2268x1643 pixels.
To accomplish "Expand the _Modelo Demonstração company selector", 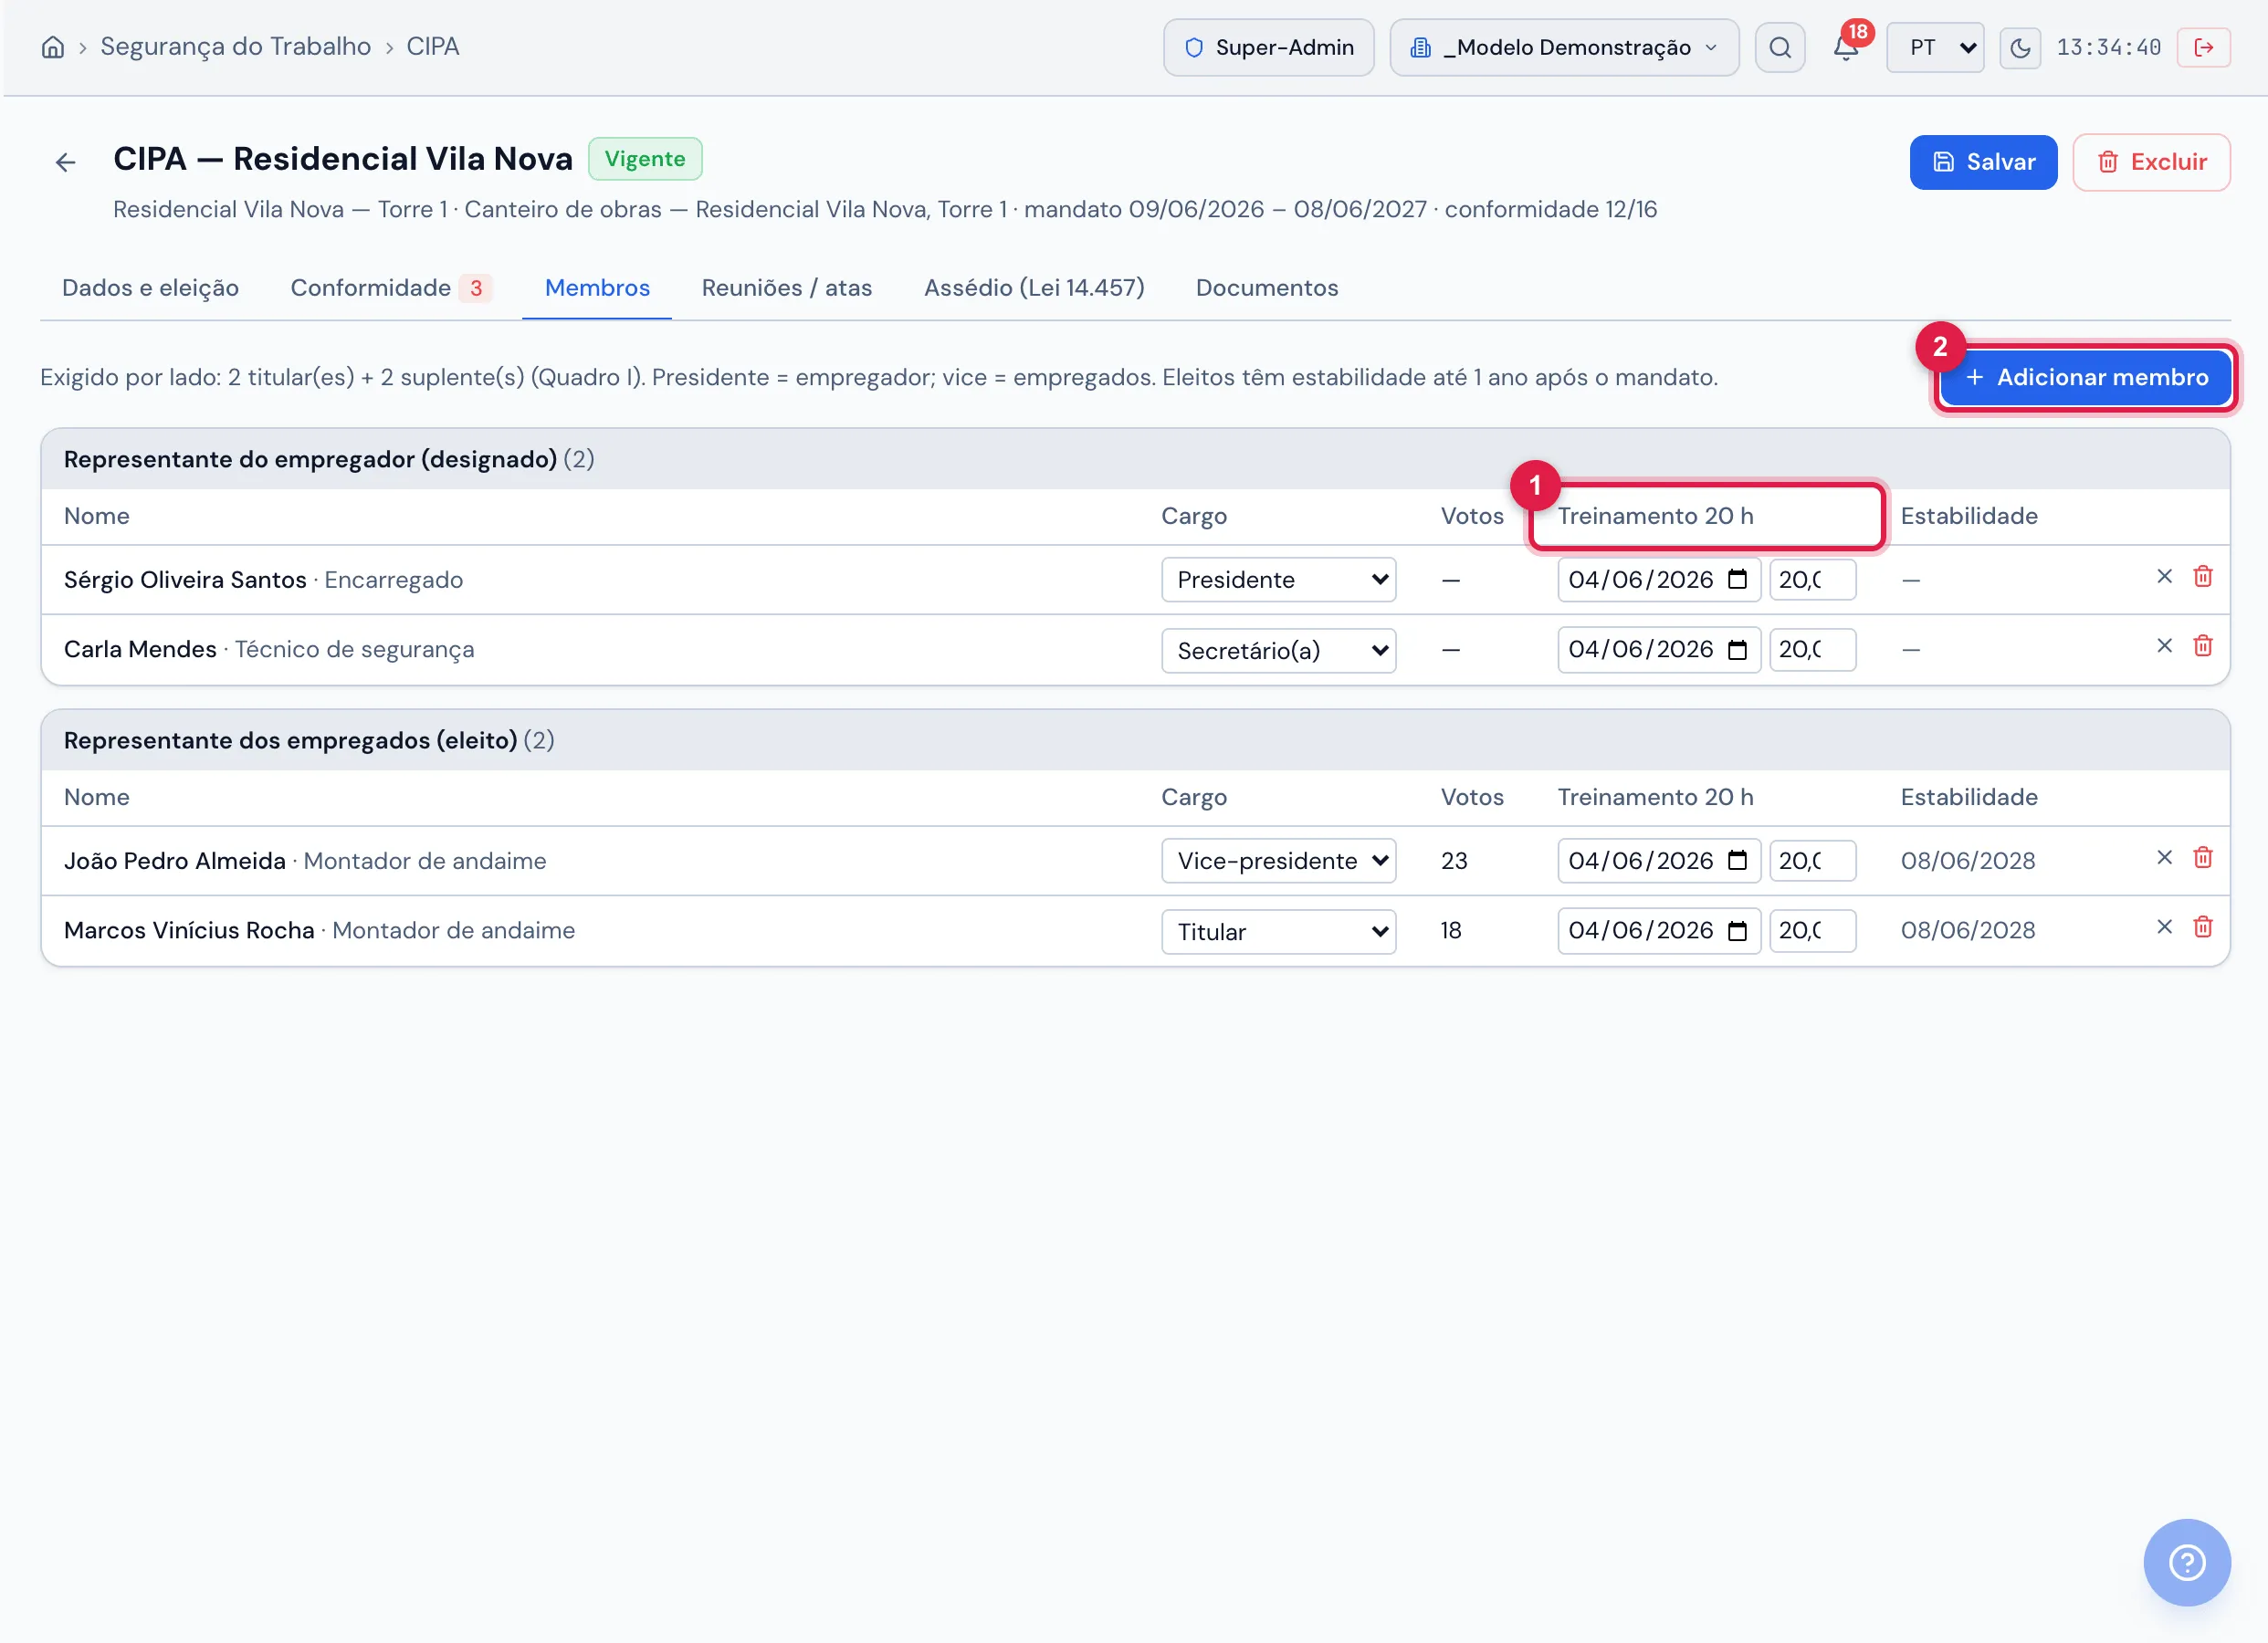I will (x=1564, y=47).
